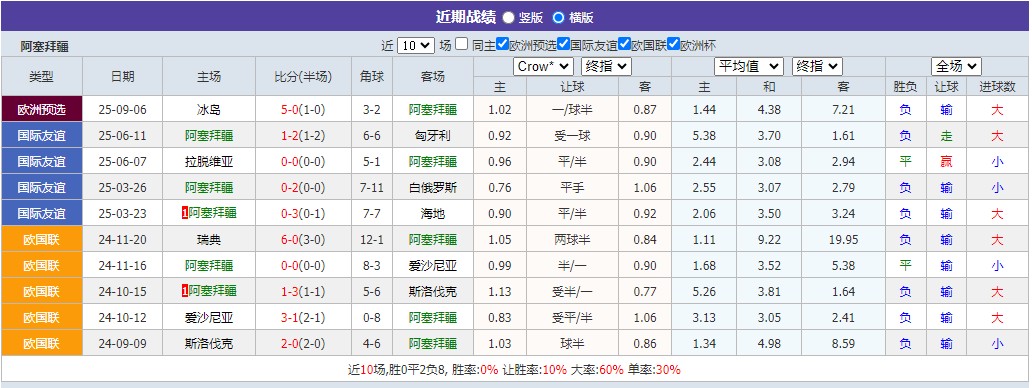Viewport: 1032px width, 388px height.
Task: Click 欧国联 label in the 24-11-20 row
Action: [x=41, y=239]
